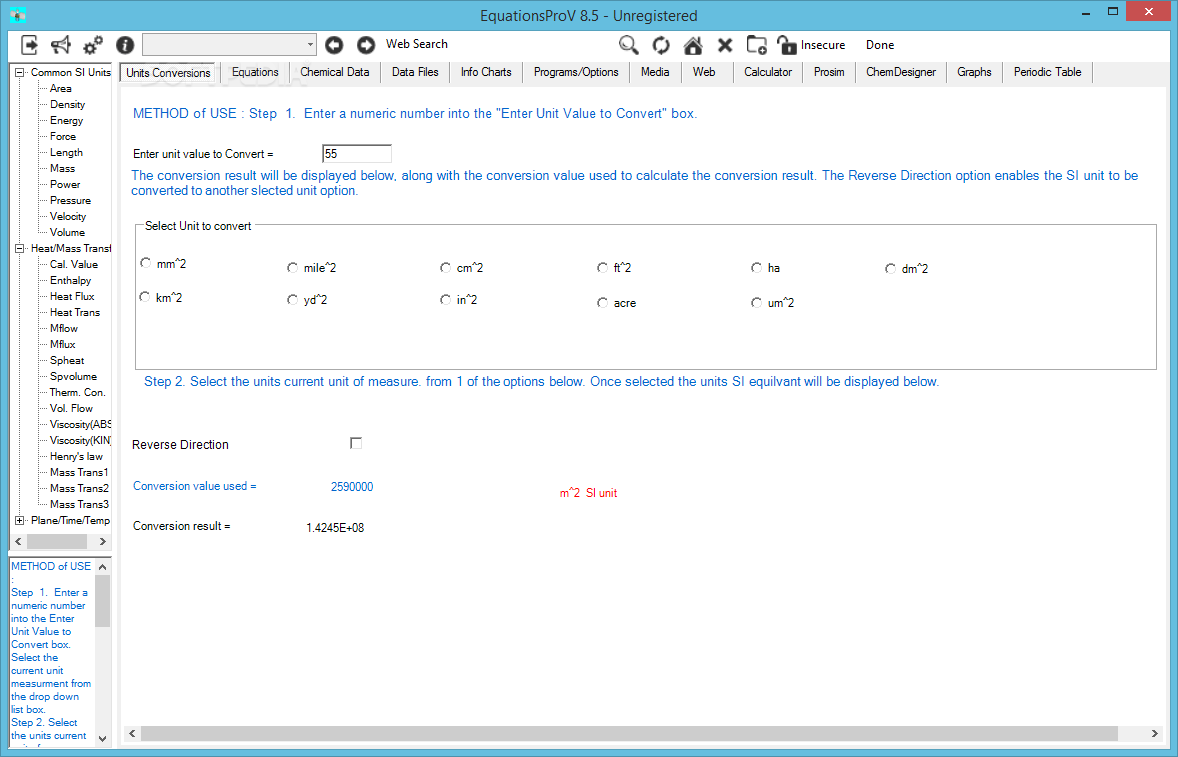Open the Chemical Data tab

334,72
